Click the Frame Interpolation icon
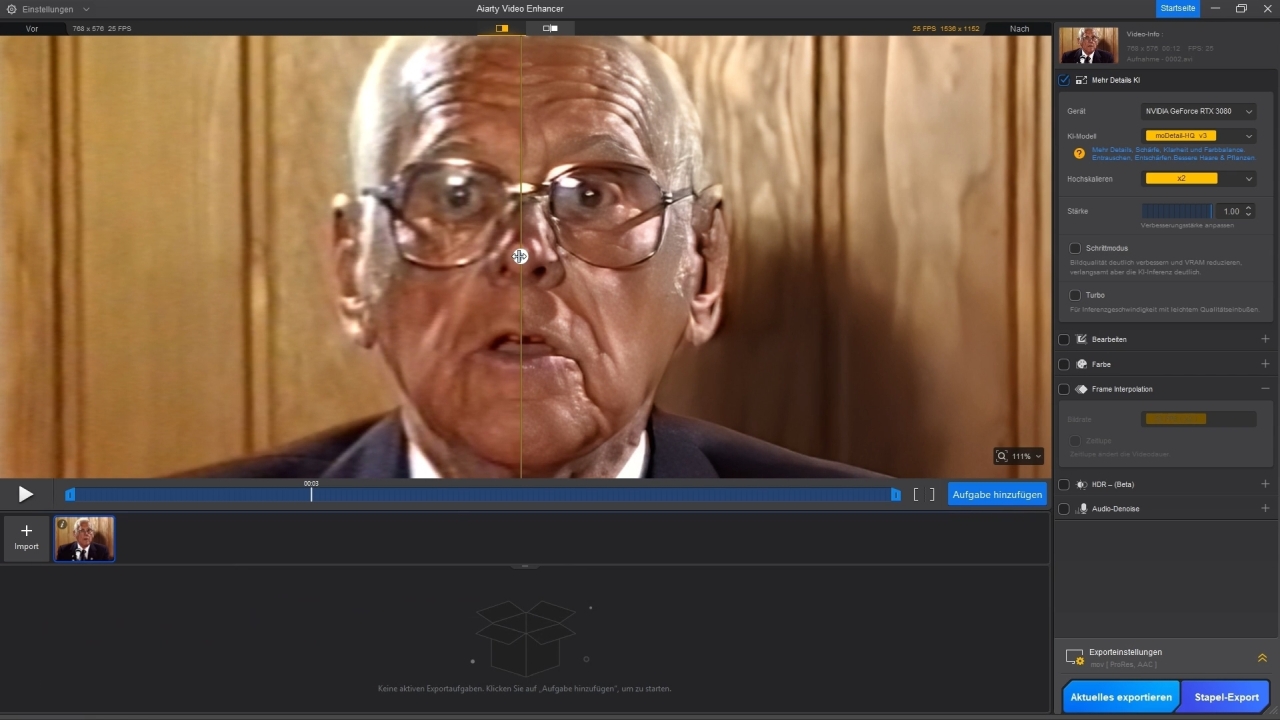Screen dimensions: 1280x720 click(1081, 389)
